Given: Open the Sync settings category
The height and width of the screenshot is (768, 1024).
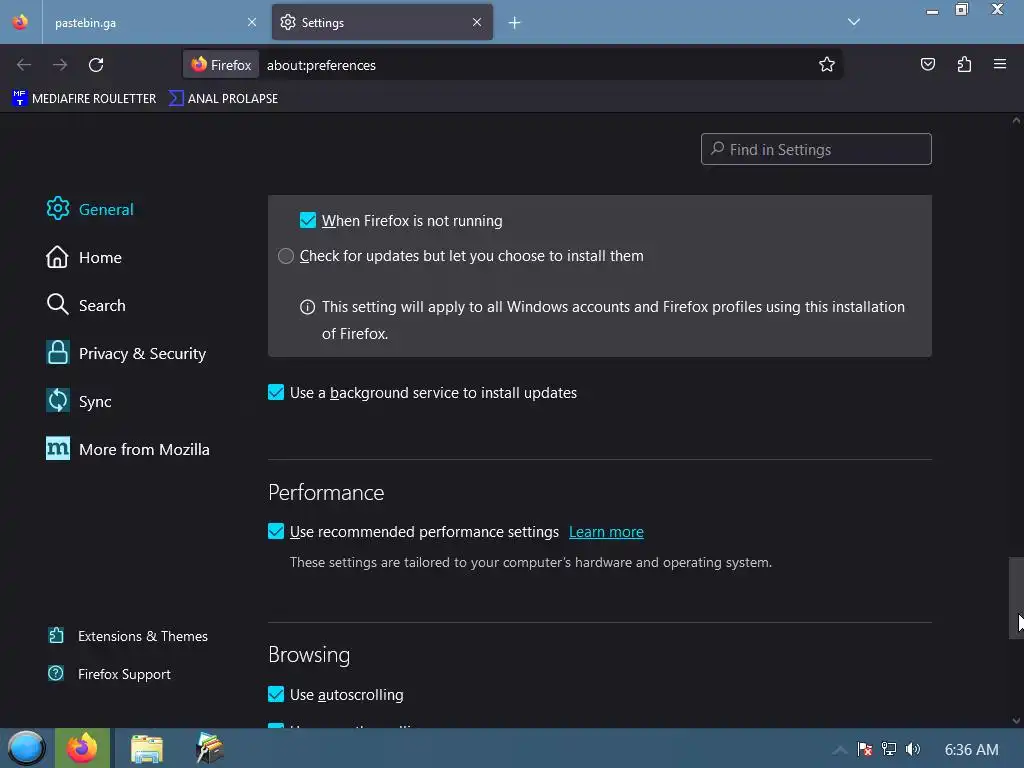Looking at the screenshot, I should pyautogui.click(x=78, y=401).
